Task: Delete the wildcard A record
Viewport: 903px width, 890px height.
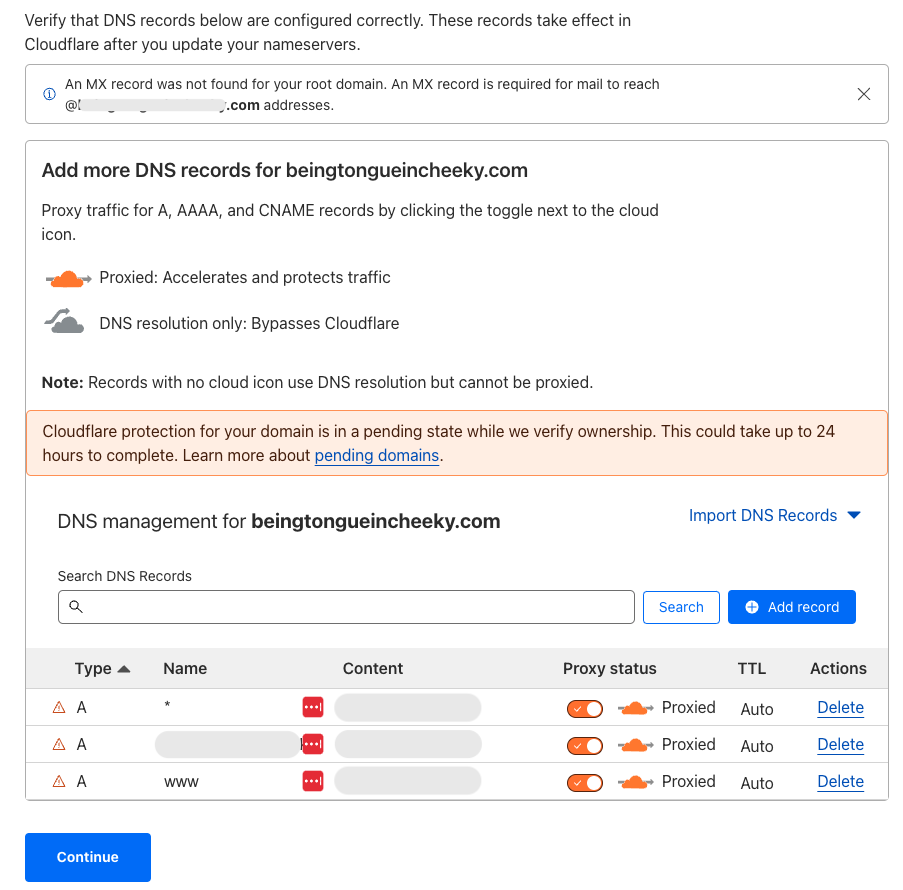Action: 840,707
